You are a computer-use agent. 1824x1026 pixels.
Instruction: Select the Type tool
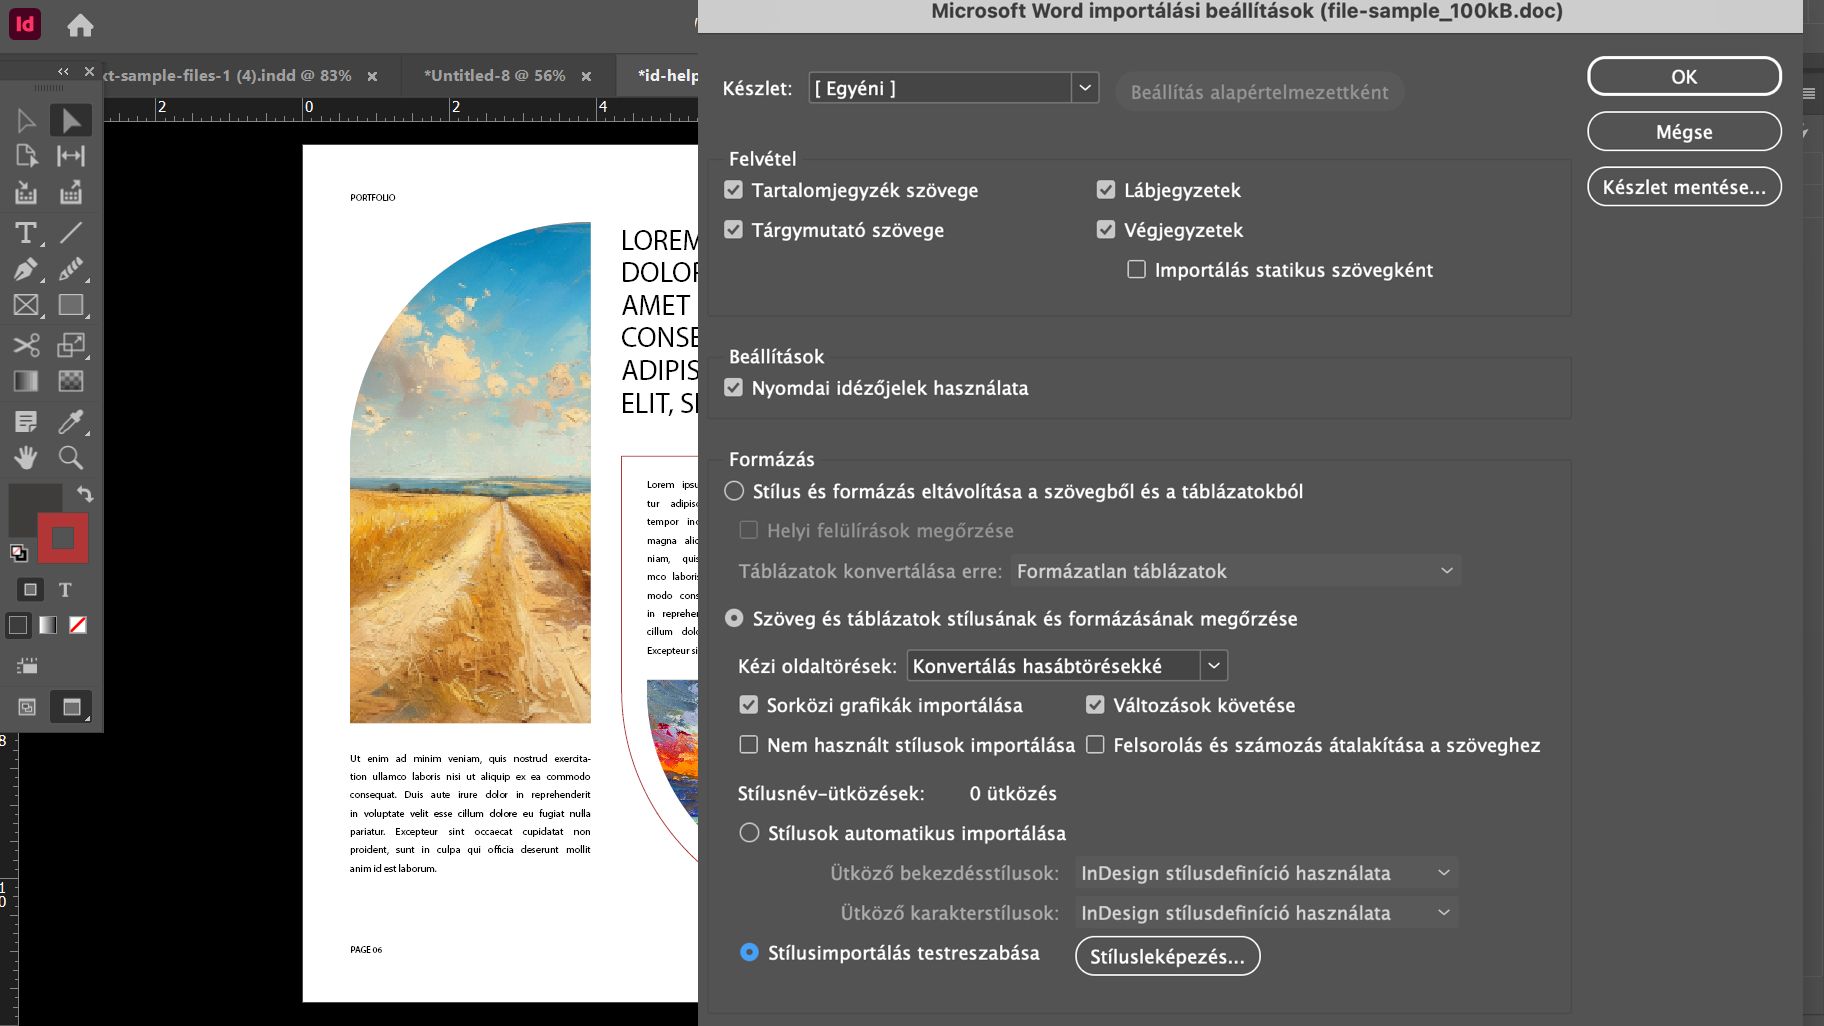pyautogui.click(x=26, y=233)
